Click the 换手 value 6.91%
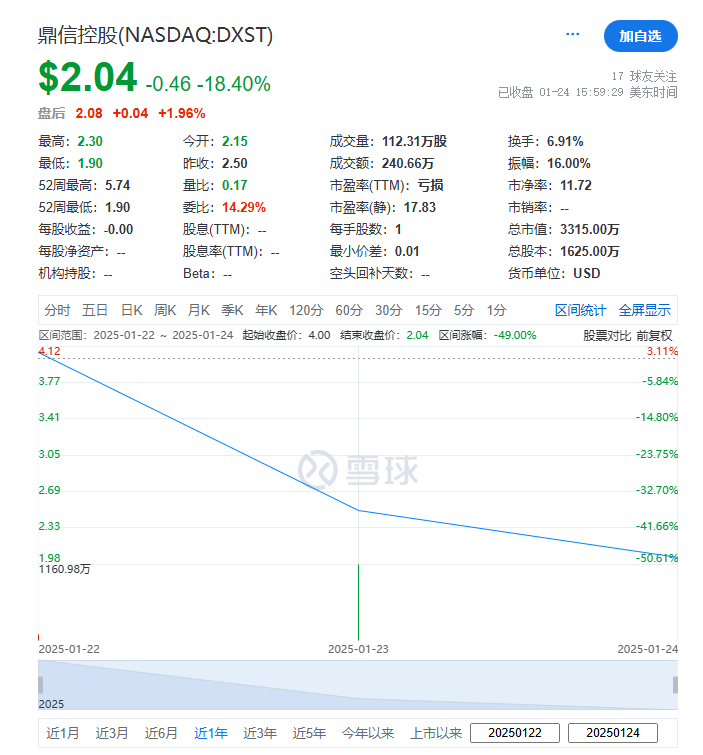The width and height of the screenshot is (703, 755). tap(565, 141)
